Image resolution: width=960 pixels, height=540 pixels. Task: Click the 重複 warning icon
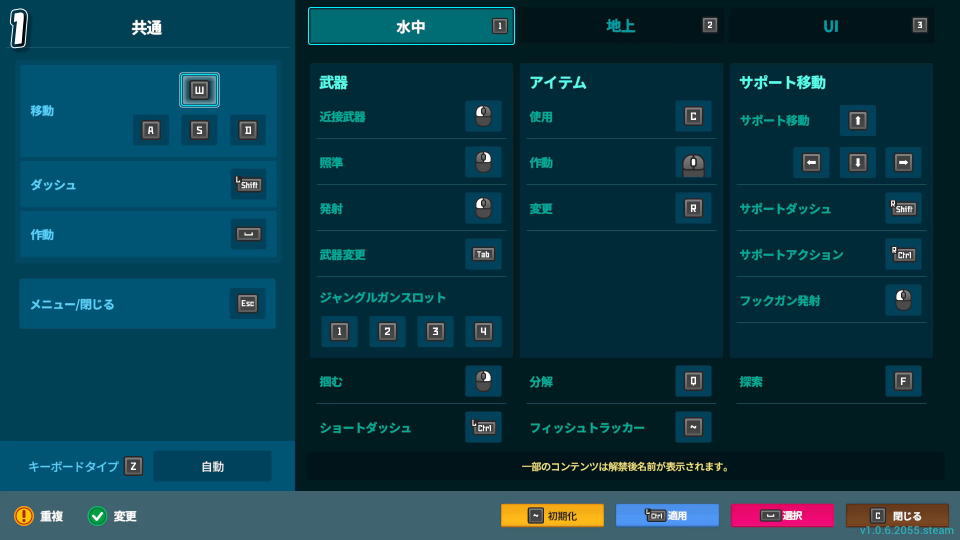[24, 516]
